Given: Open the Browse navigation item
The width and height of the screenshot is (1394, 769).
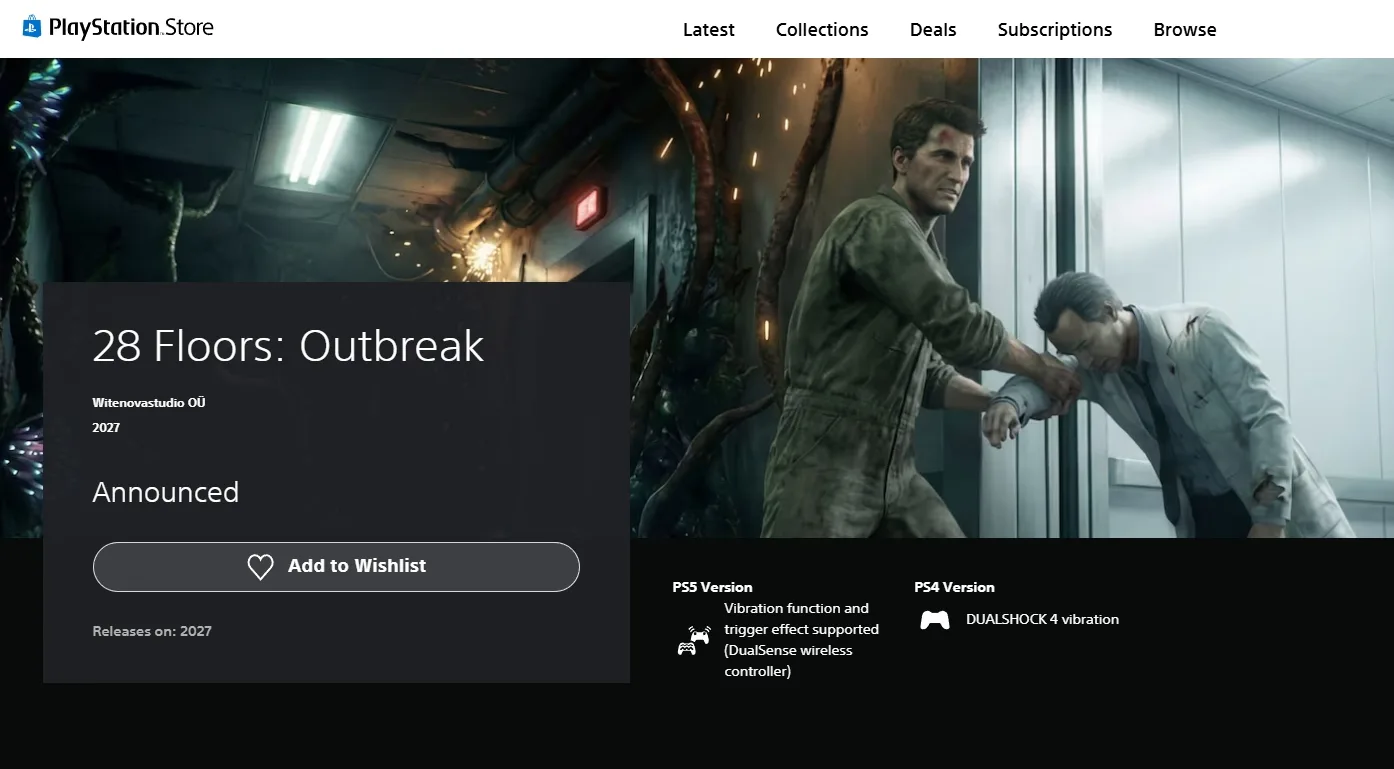Looking at the screenshot, I should (x=1184, y=30).
